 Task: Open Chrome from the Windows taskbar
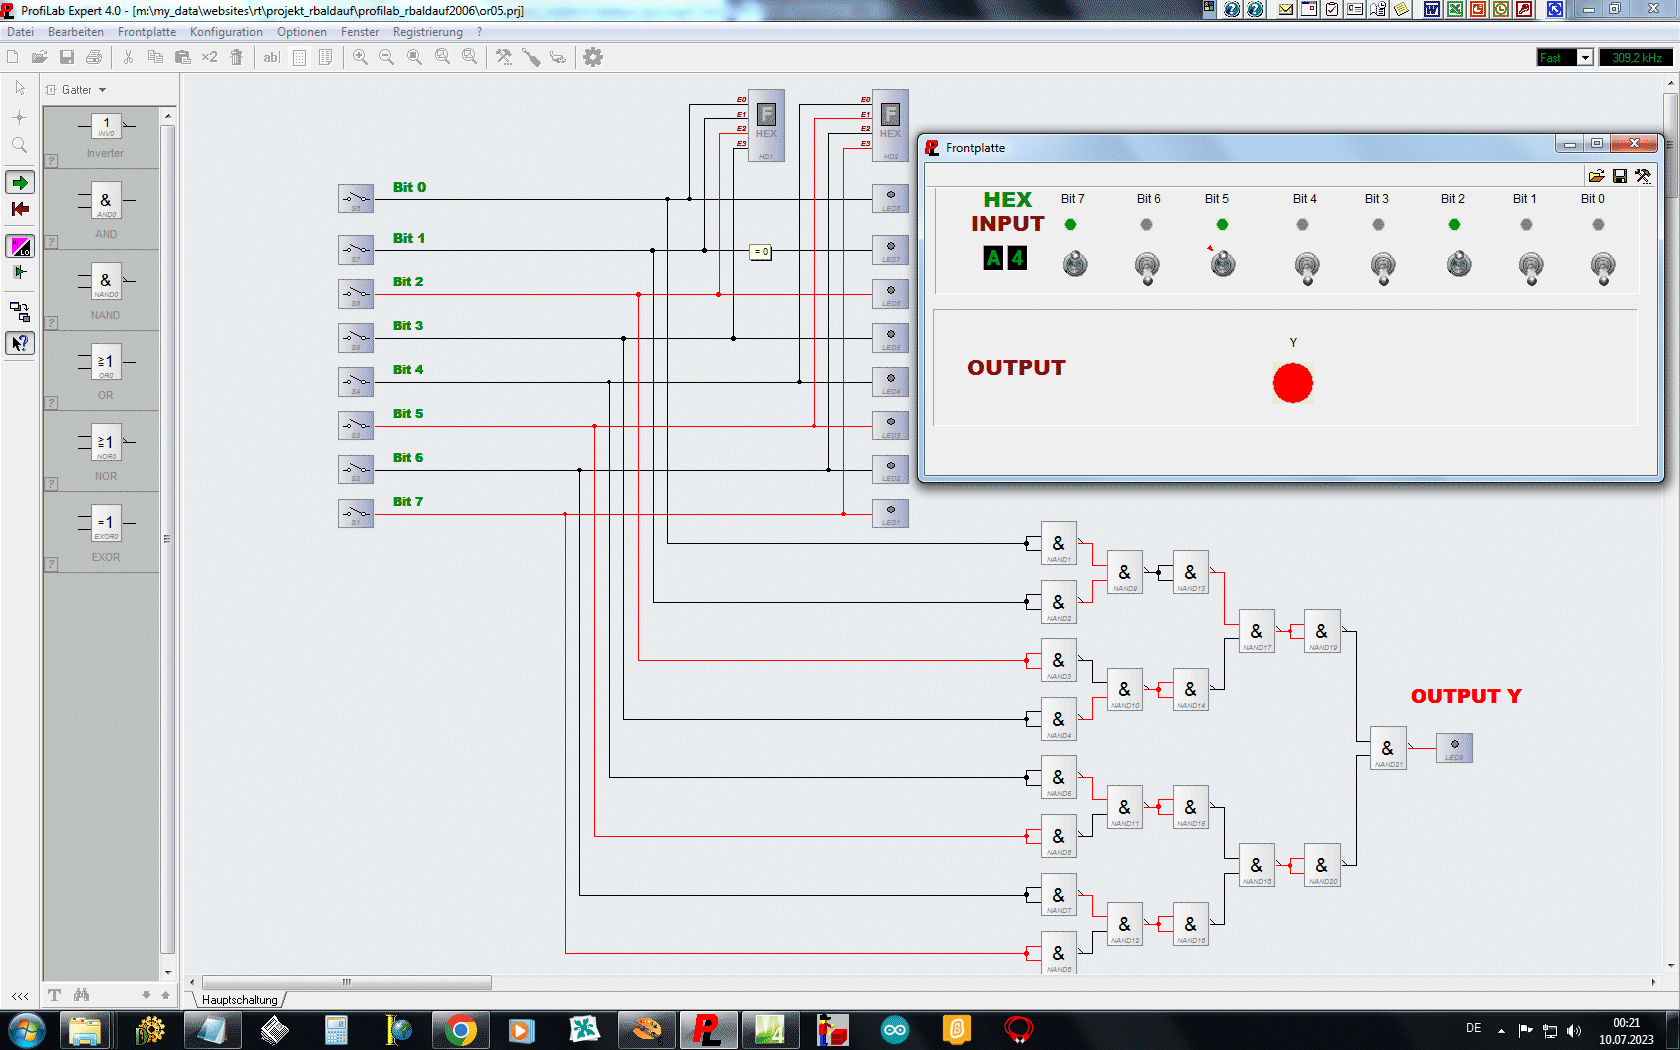pos(461,1030)
